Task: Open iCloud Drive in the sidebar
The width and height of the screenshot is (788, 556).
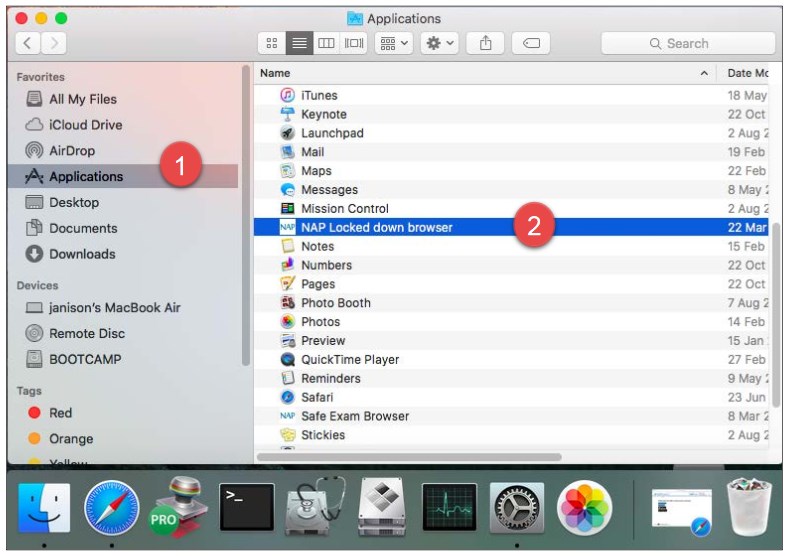Action: pyautogui.click(x=85, y=125)
